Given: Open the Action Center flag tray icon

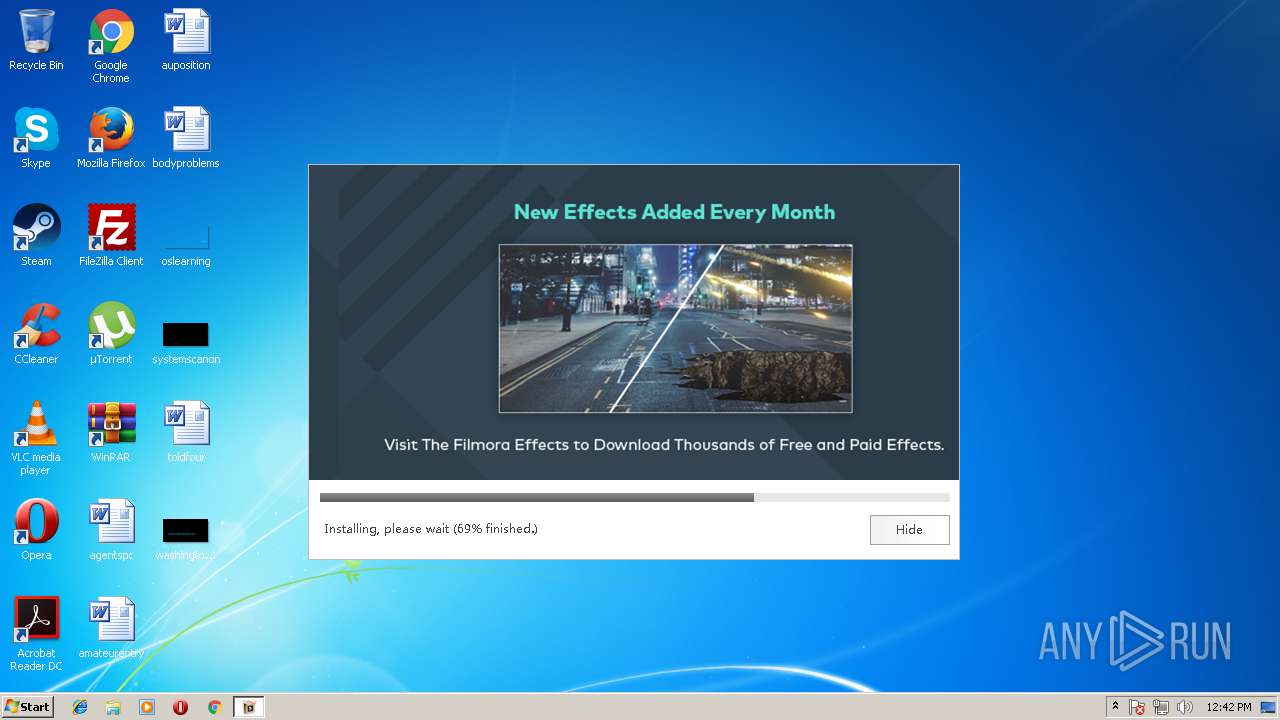Looking at the screenshot, I should (x=1138, y=707).
